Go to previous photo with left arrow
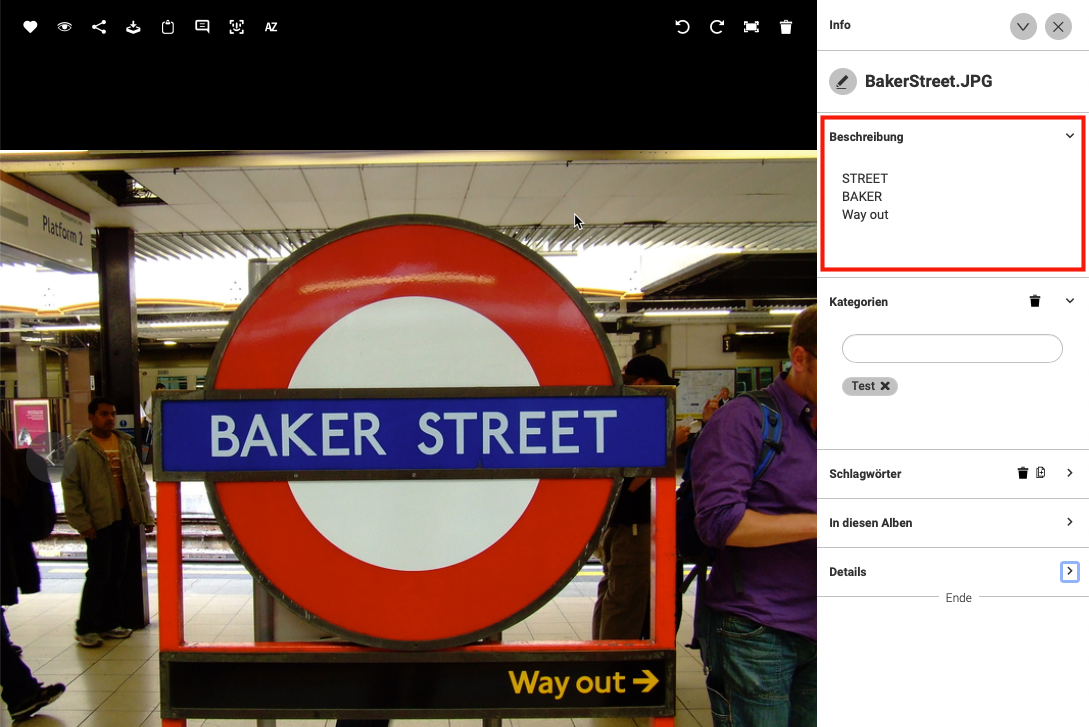 pyautogui.click(x=50, y=458)
